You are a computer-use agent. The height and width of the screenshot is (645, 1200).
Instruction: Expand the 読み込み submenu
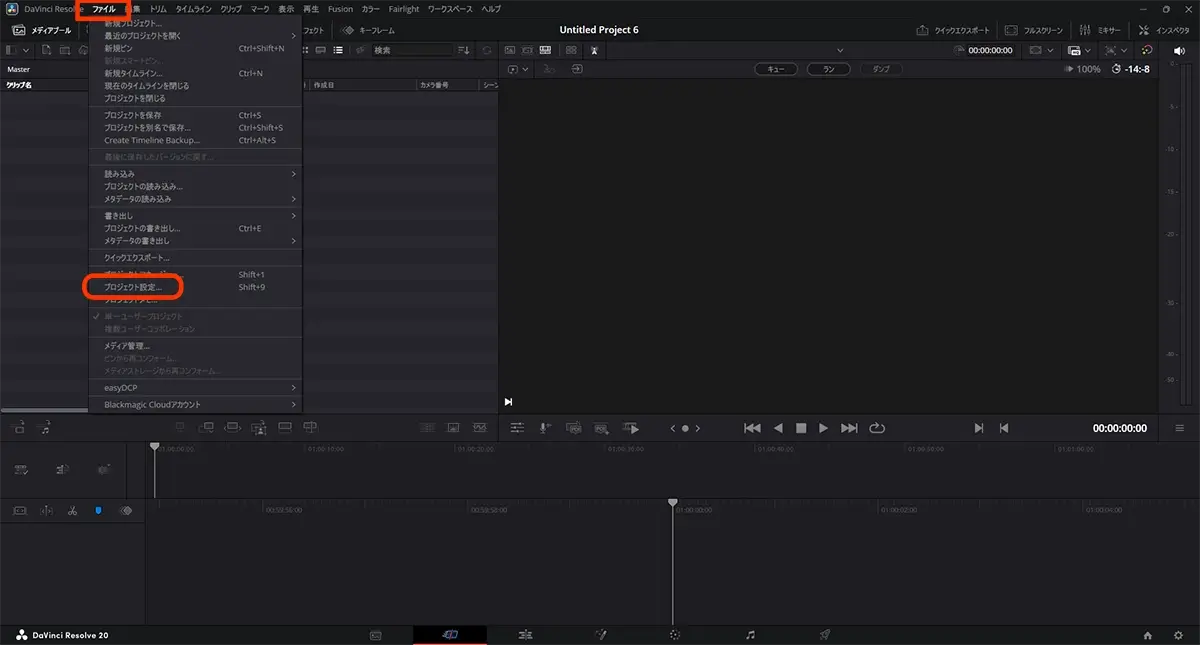(x=198, y=174)
